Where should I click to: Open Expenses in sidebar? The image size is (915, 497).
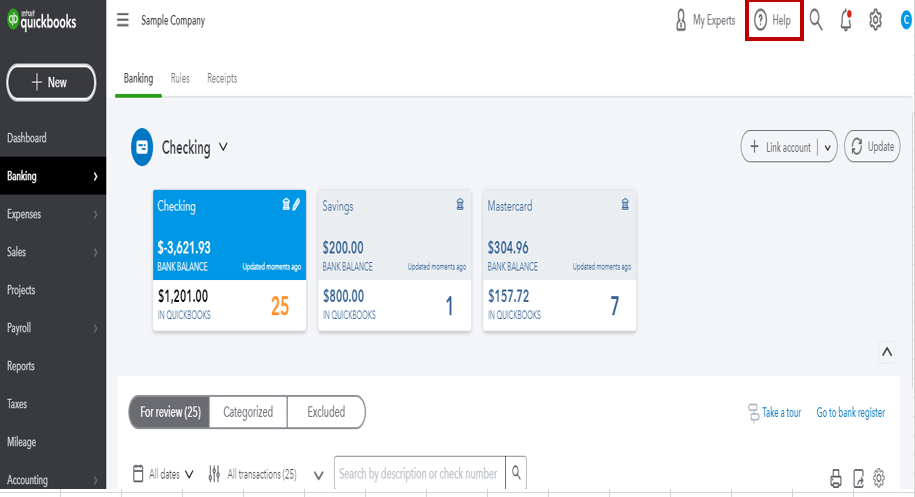point(24,214)
